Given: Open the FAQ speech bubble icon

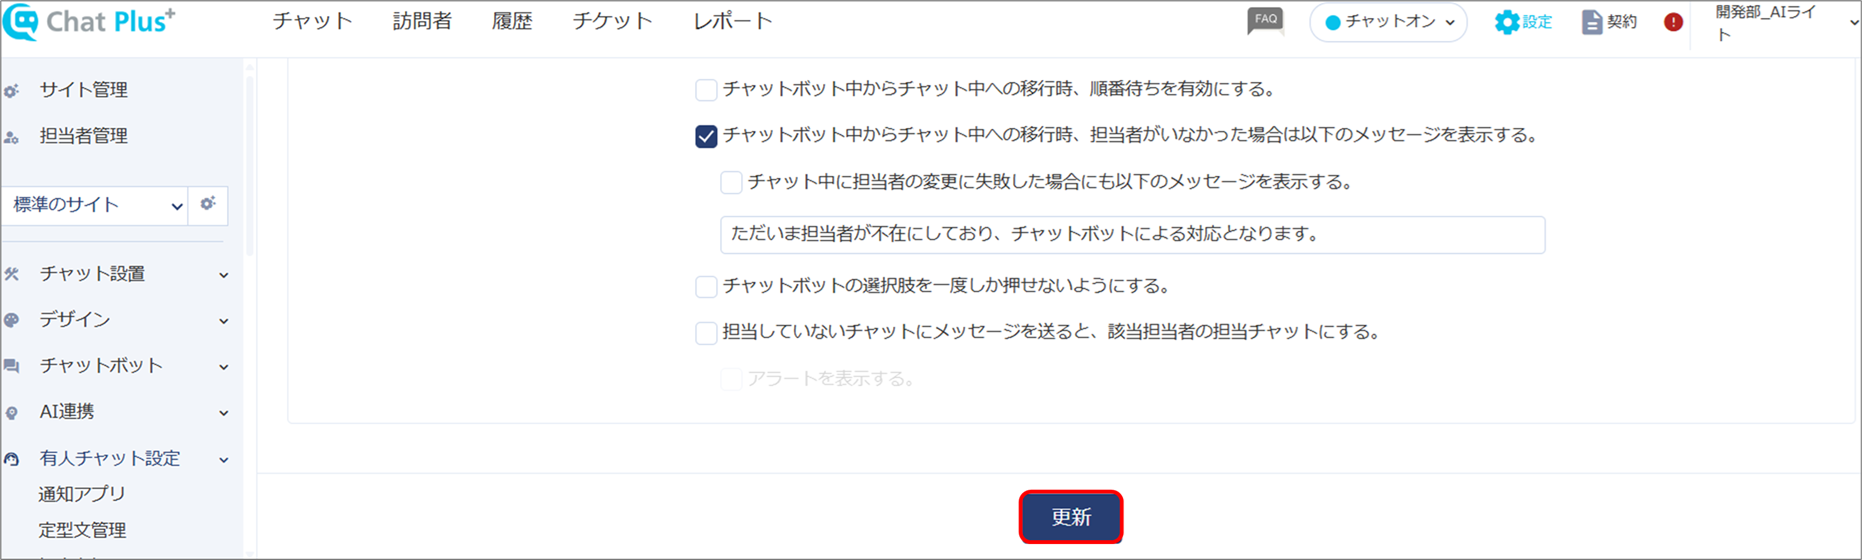Looking at the screenshot, I should pyautogui.click(x=1265, y=21).
